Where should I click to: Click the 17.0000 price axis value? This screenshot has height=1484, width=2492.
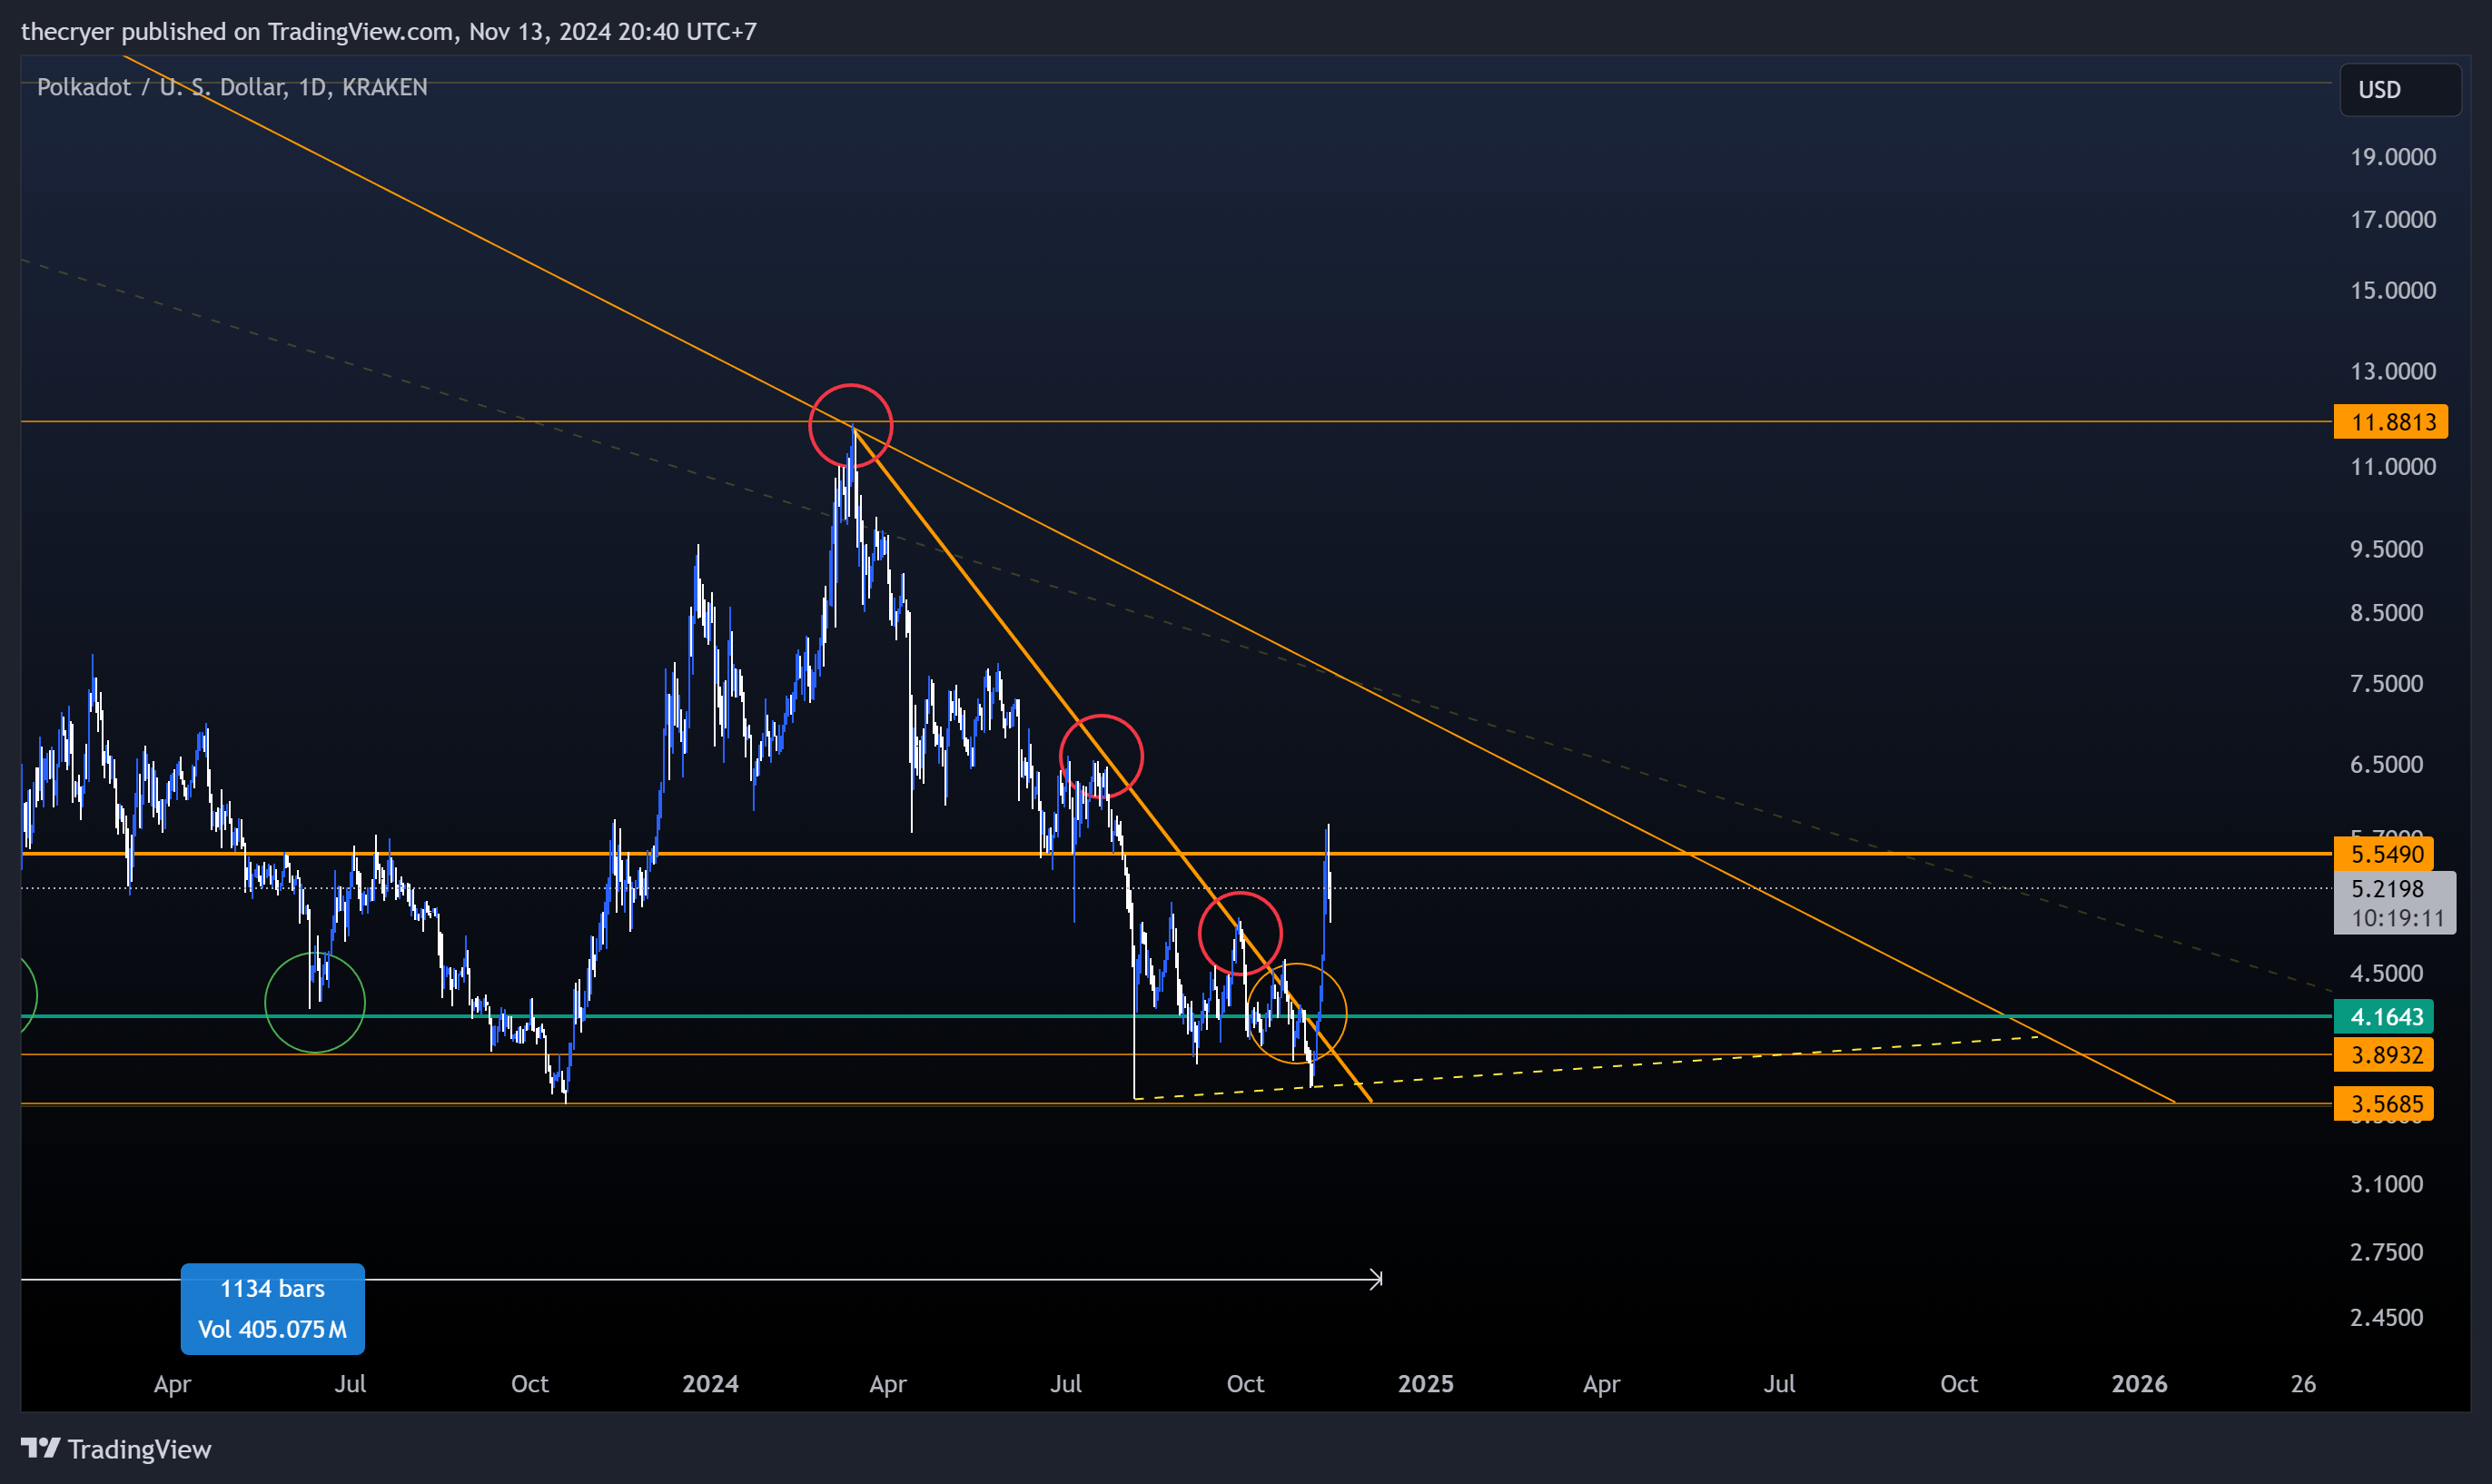click(2392, 220)
